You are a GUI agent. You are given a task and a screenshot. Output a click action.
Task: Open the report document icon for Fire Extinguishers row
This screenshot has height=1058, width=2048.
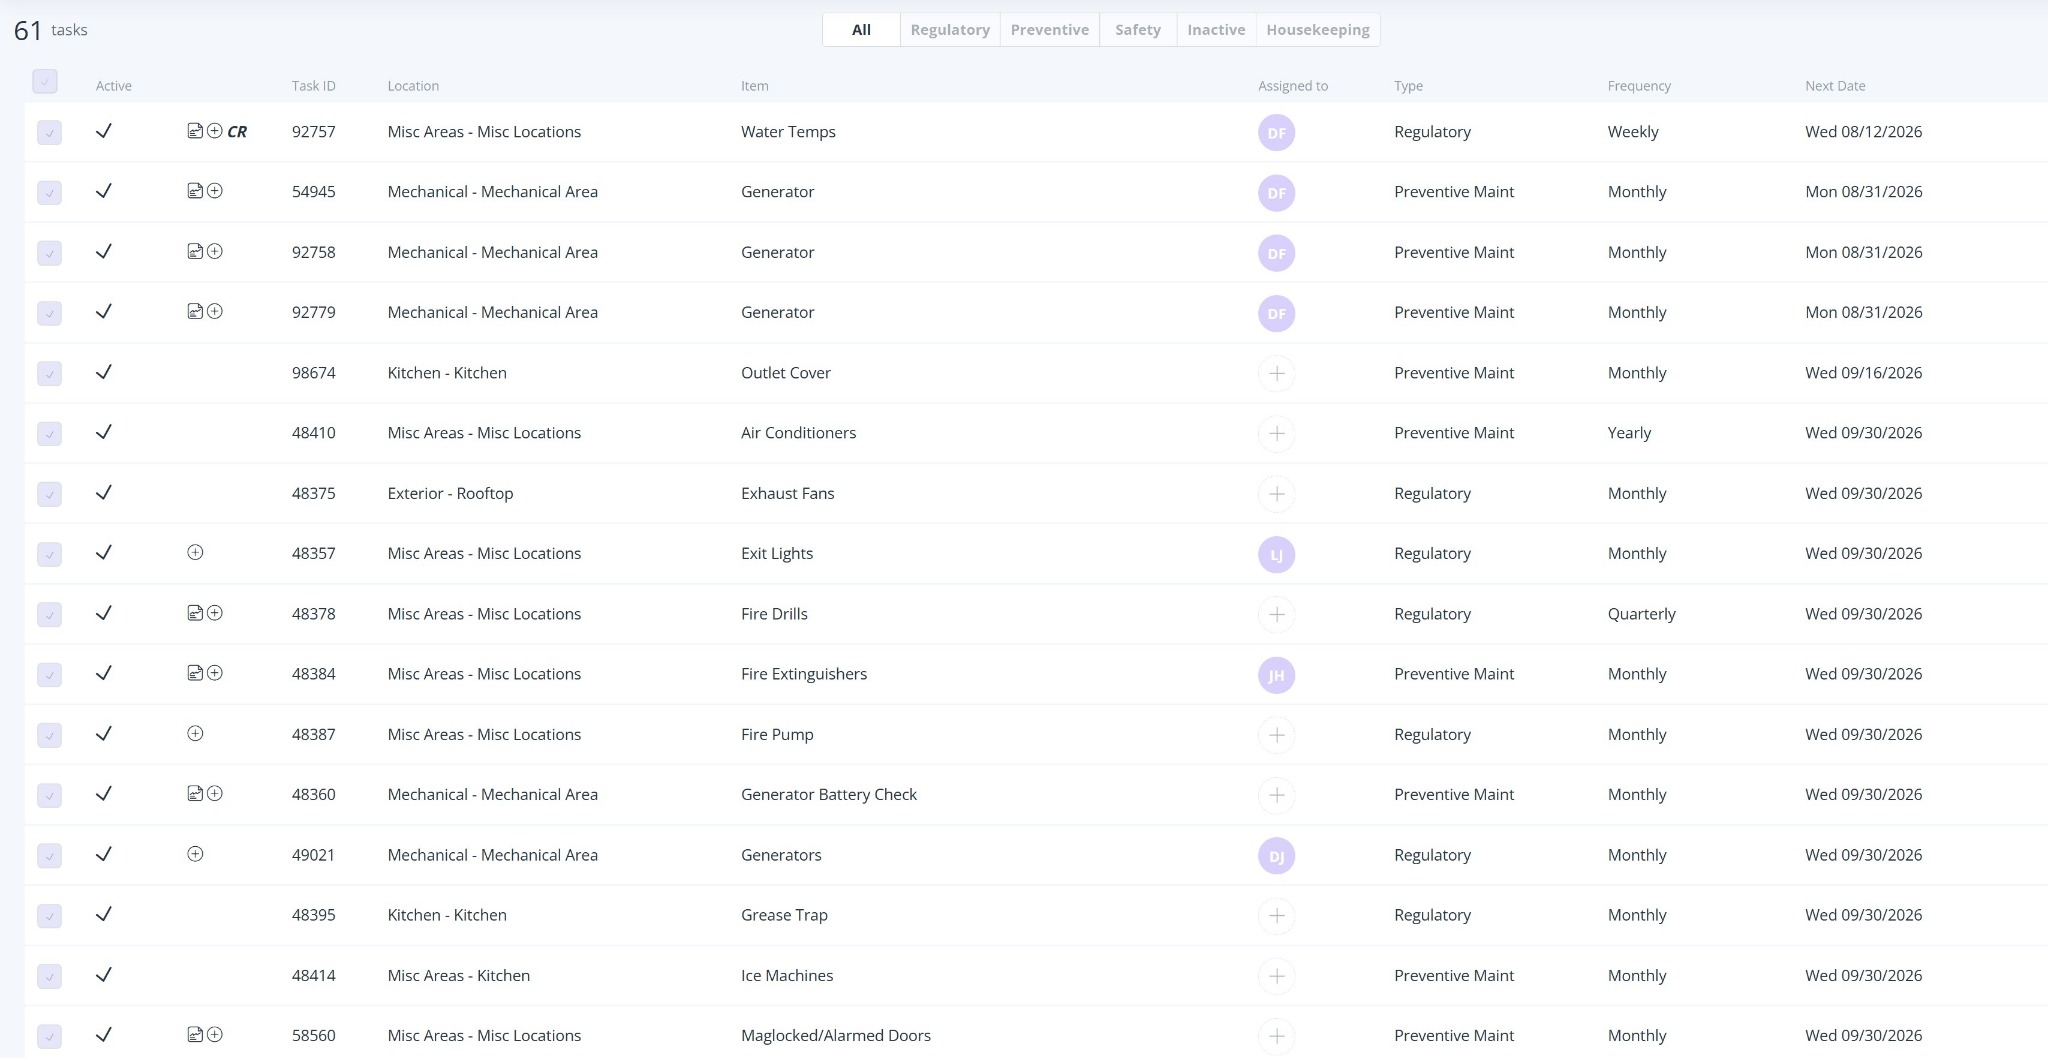[x=195, y=673]
